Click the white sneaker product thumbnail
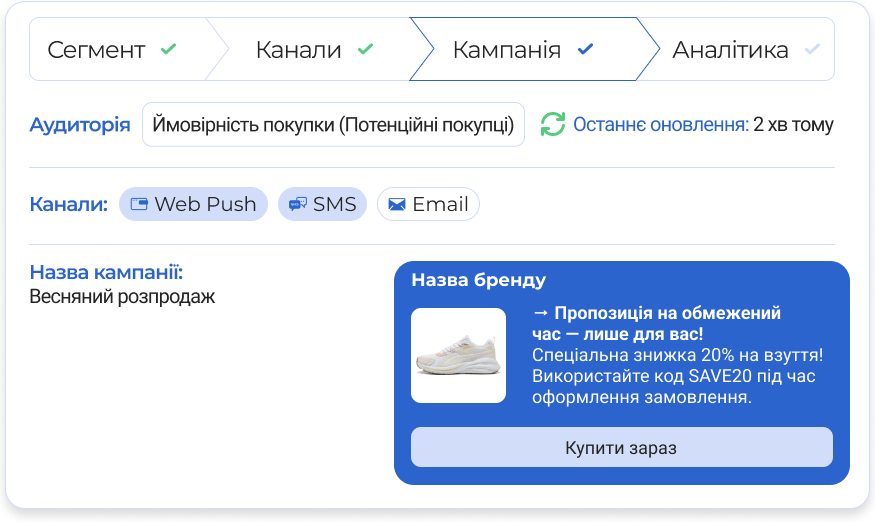The image size is (875, 522). [x=458, y=356]
